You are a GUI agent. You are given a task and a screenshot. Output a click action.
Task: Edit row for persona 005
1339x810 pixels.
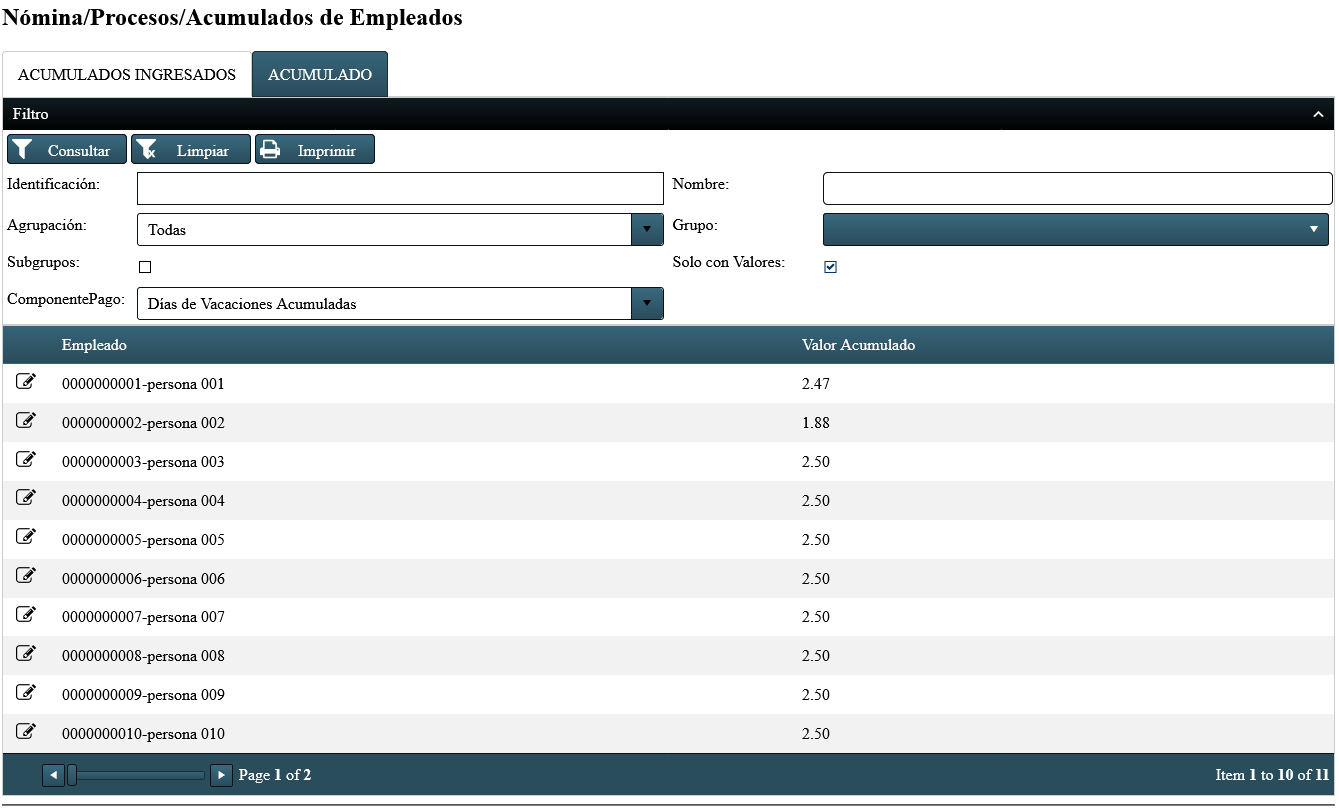point(26,538)
